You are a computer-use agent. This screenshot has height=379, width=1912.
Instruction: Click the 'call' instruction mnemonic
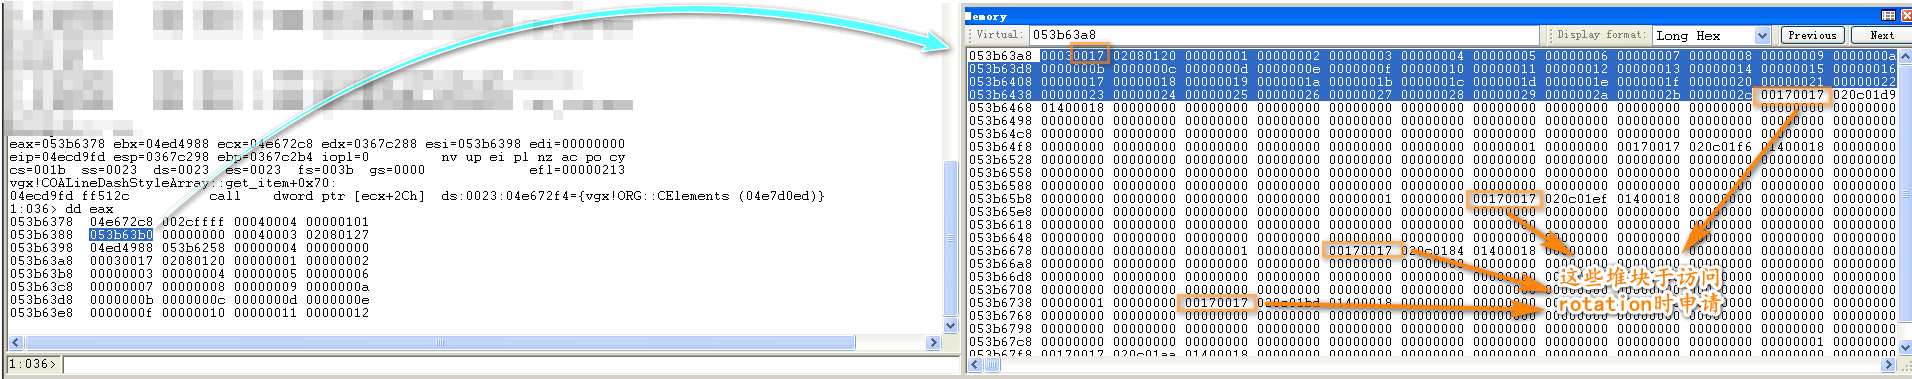click(x=225, y=196)
